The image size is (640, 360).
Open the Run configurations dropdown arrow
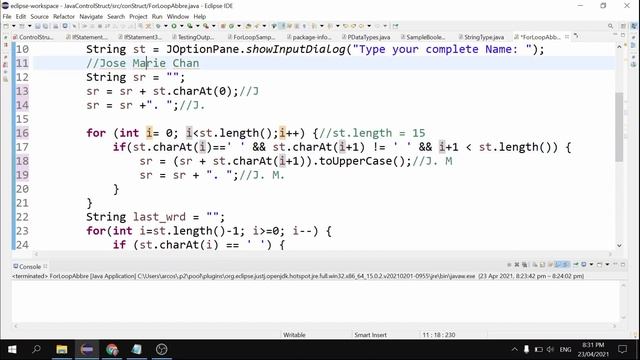[x=182, y=26]
